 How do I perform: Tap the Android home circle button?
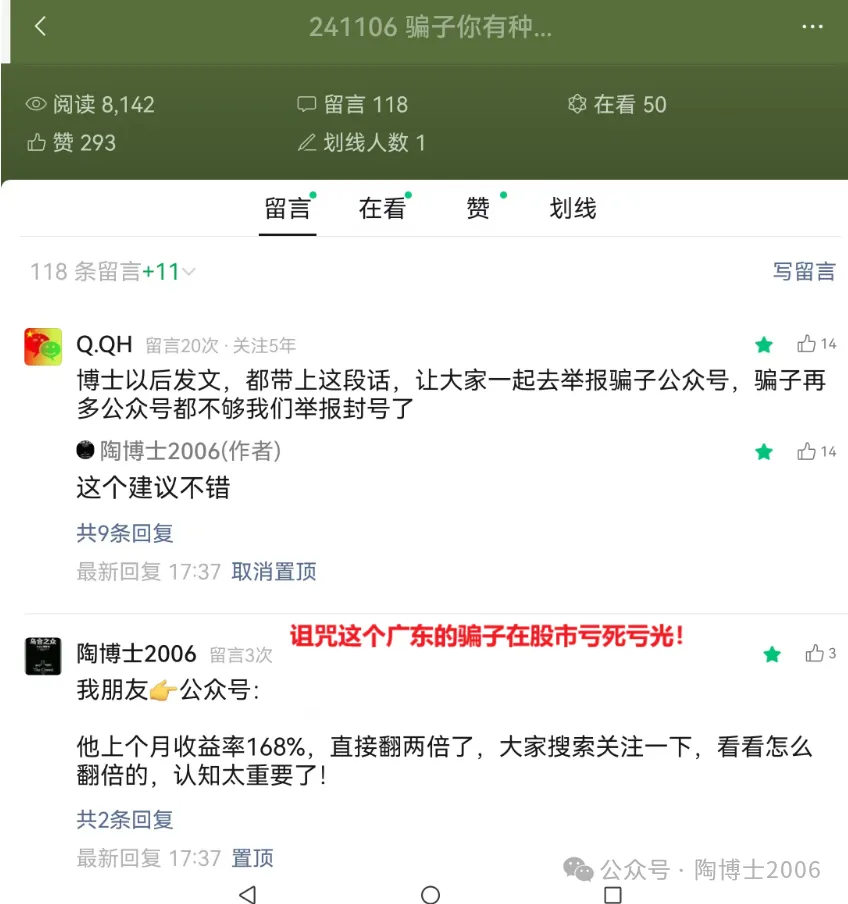430,894
